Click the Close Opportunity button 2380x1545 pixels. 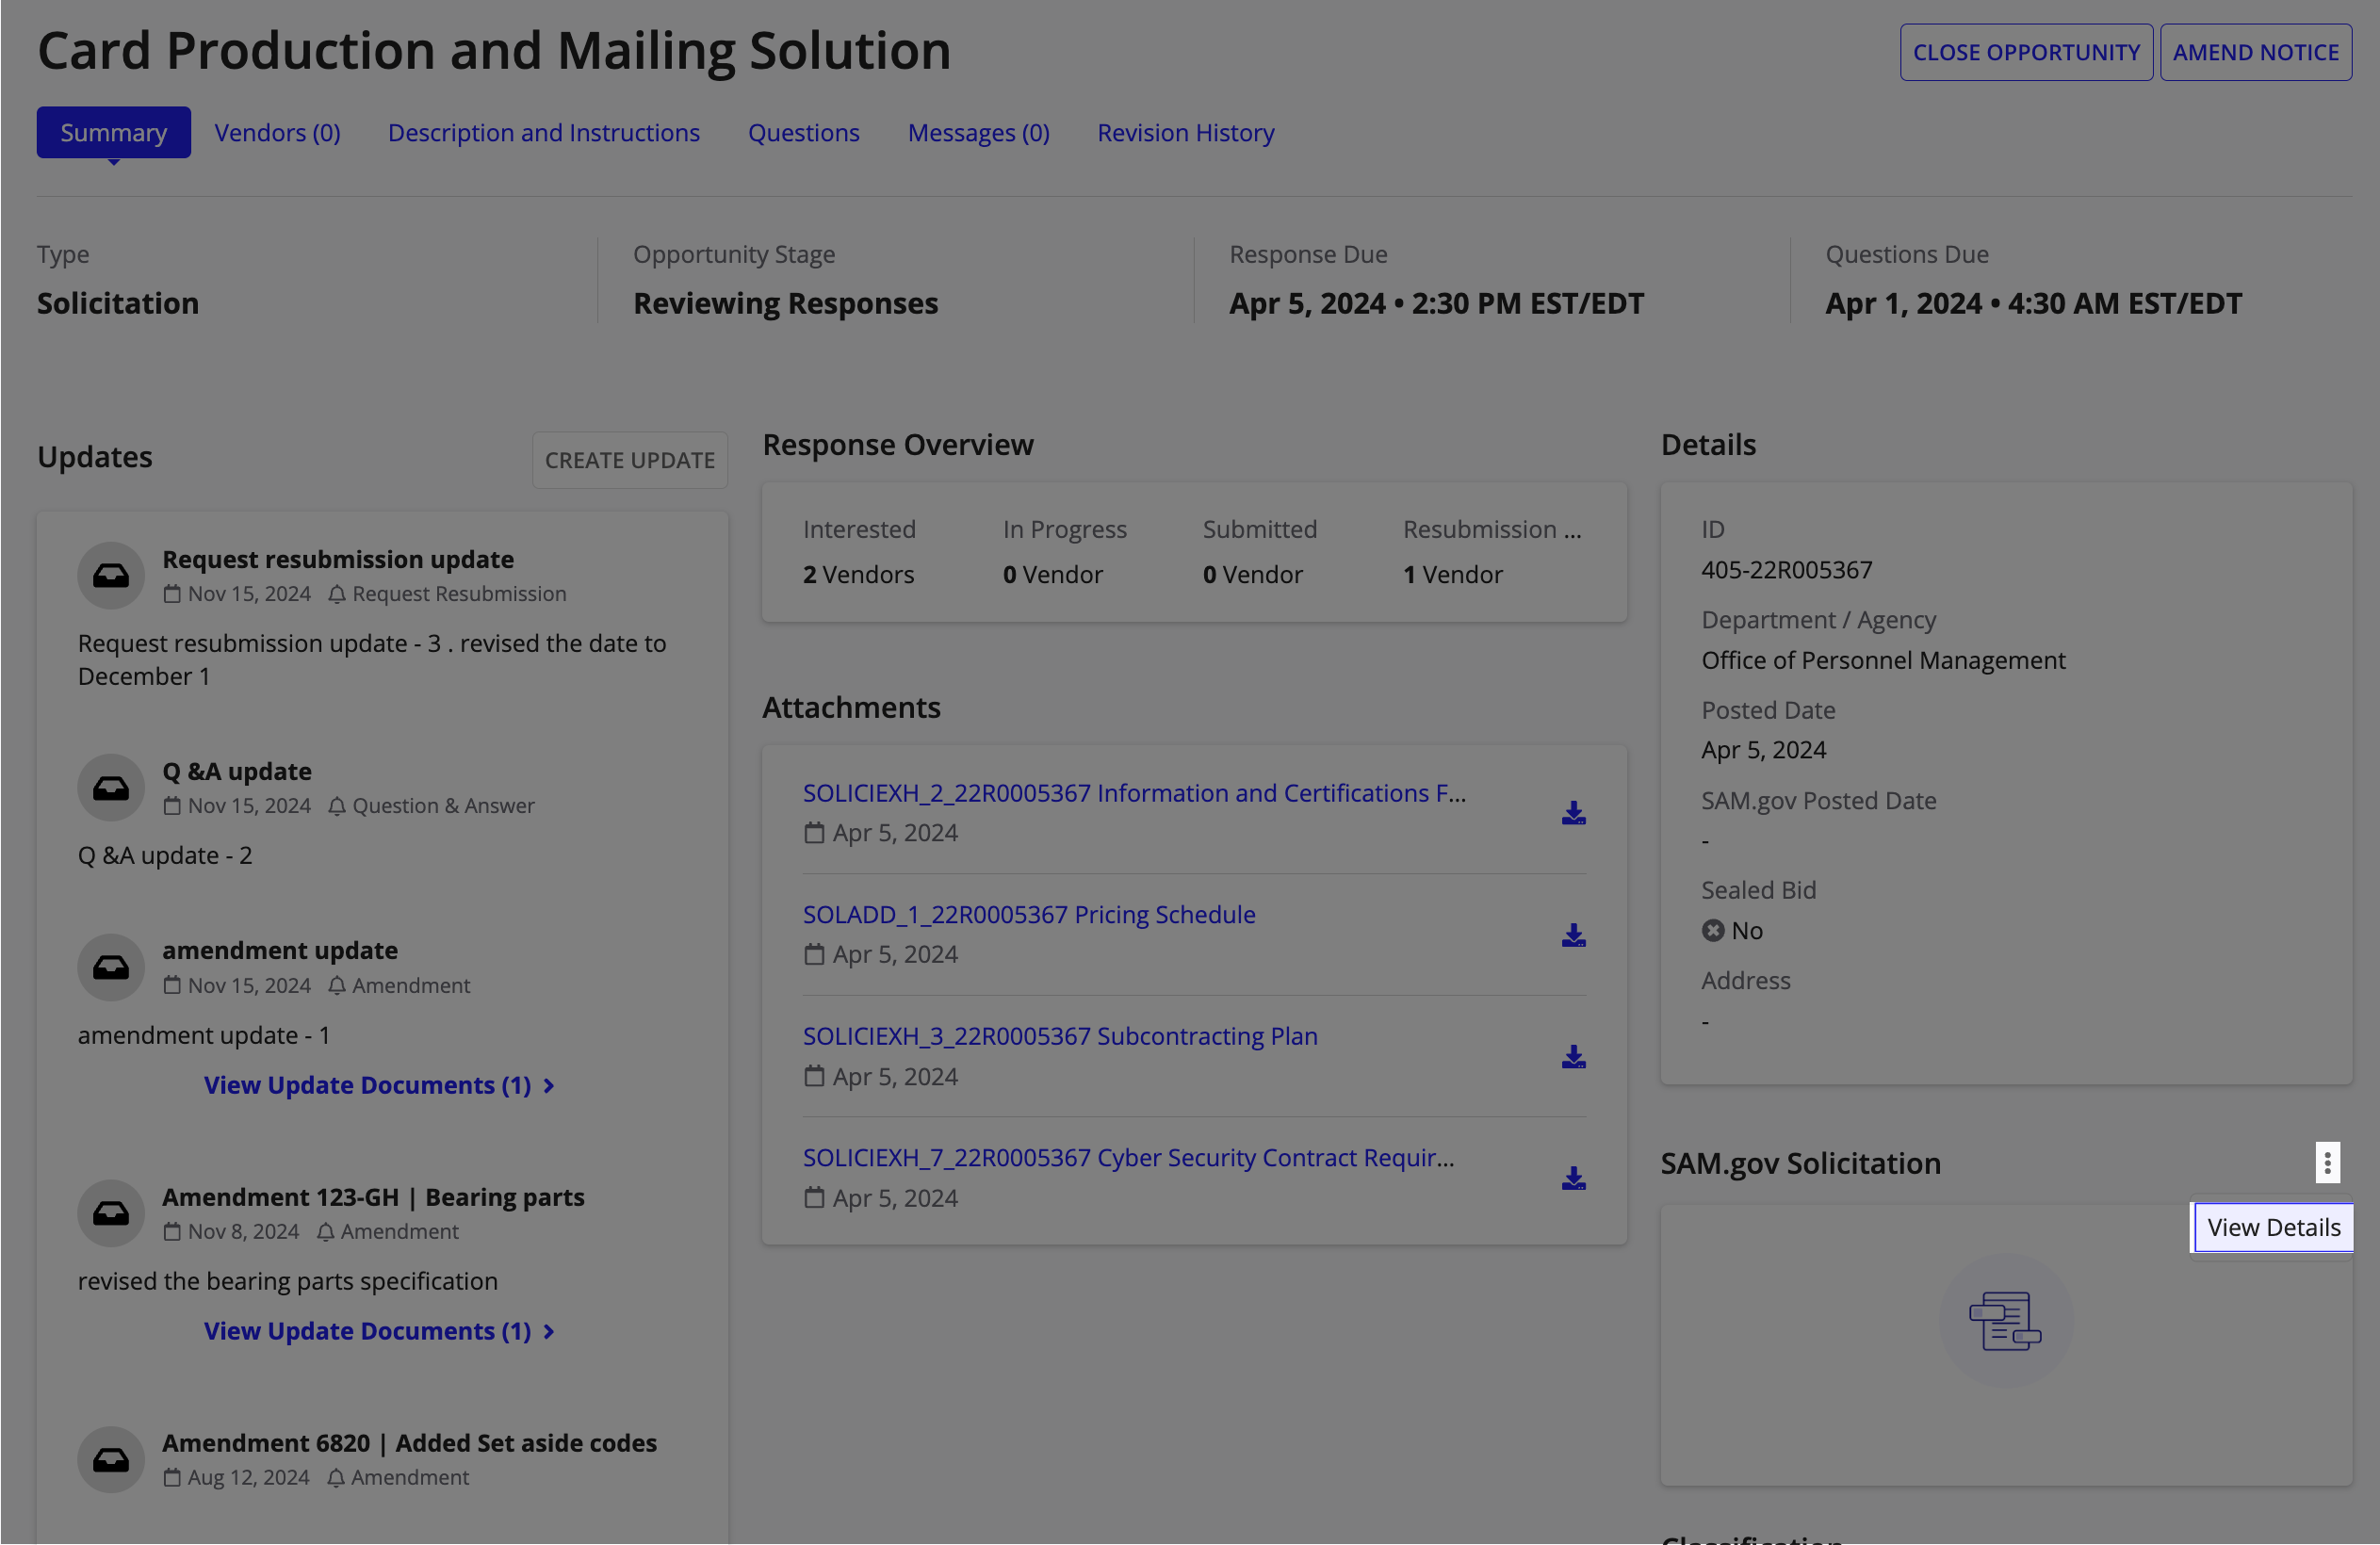(x=2025, y=52)
